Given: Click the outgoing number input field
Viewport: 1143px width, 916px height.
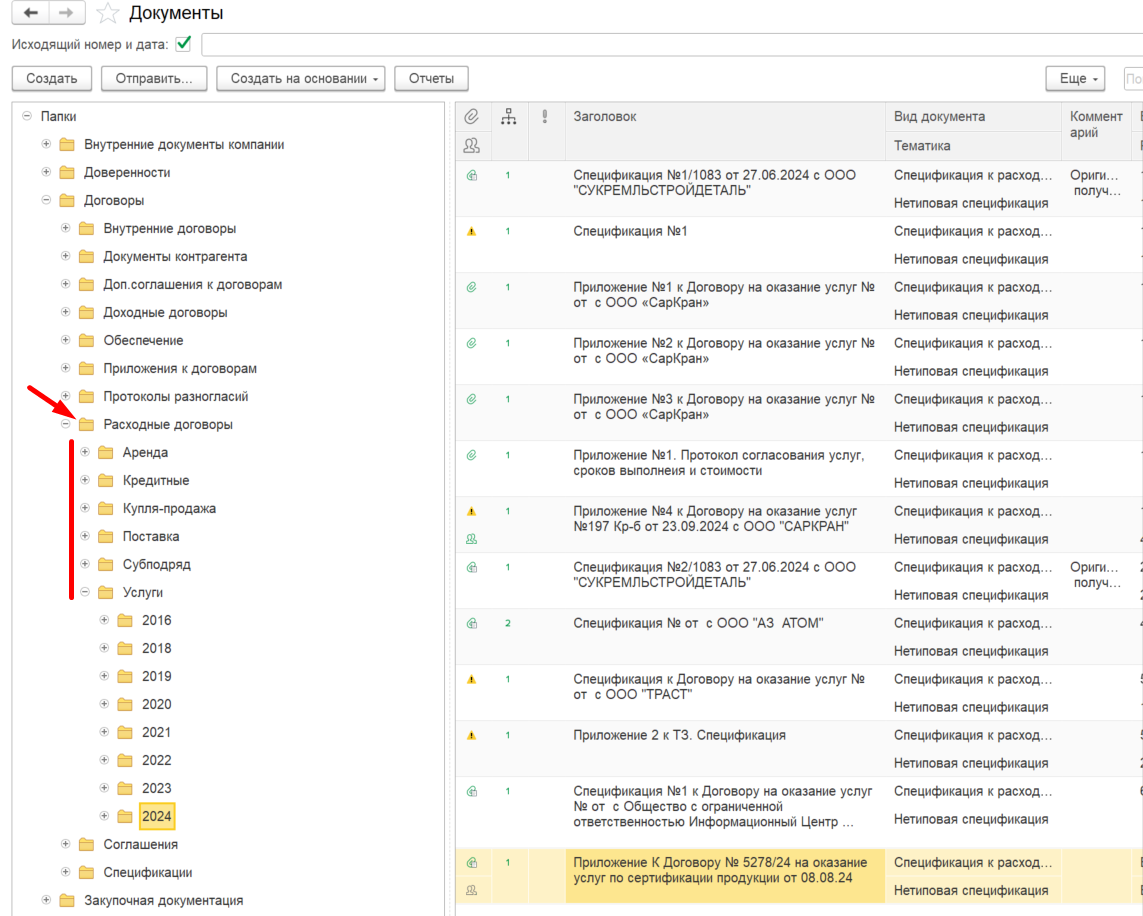Looking at the screenshot, I should (672, 44).
